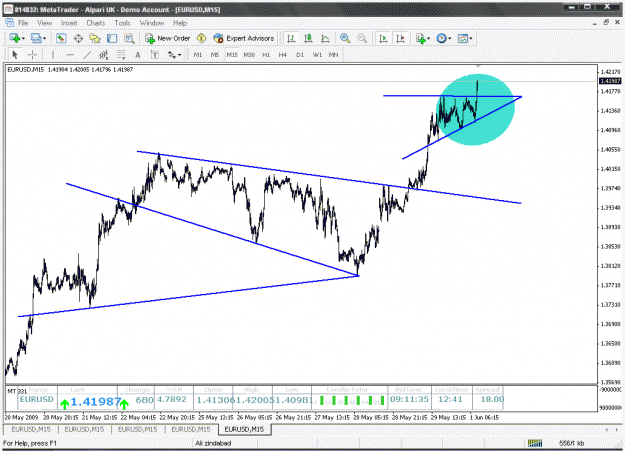Click the last price 1.41987 in panel
625x451 pixels.
(96, 402)
